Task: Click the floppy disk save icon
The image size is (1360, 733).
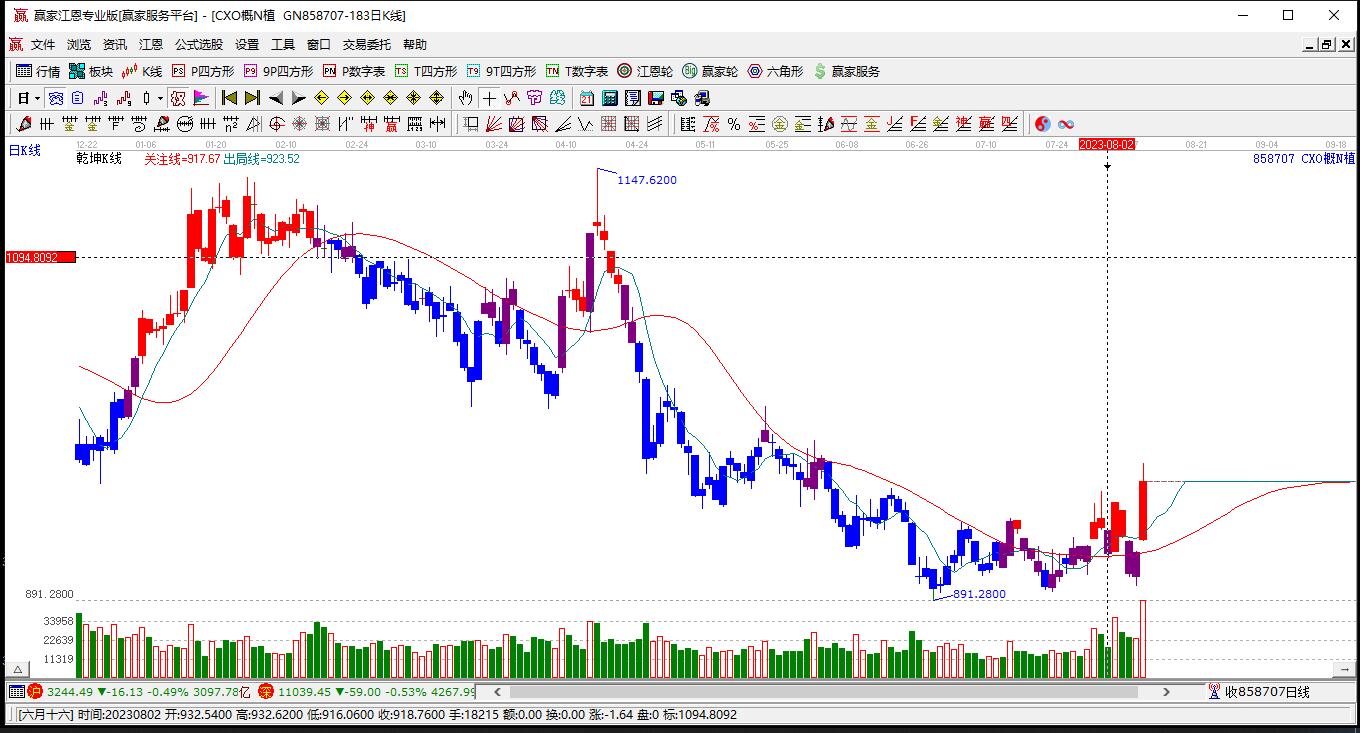Action: pos(656,98)
